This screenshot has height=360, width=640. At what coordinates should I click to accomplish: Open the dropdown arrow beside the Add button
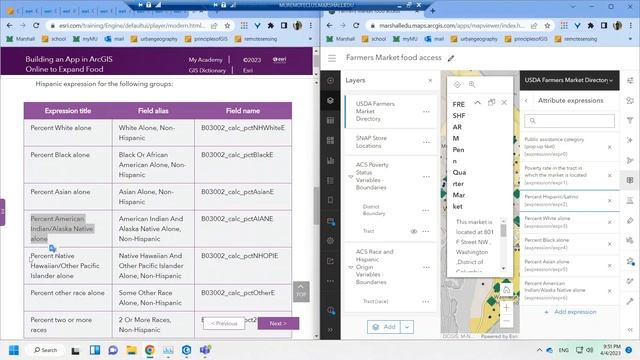coord(407,327)
